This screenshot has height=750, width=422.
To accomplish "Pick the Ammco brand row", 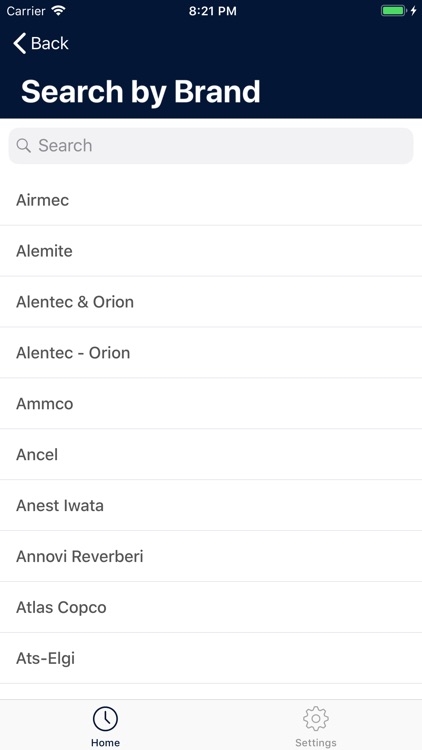I will pyautogui.click(x=211, y=404).
